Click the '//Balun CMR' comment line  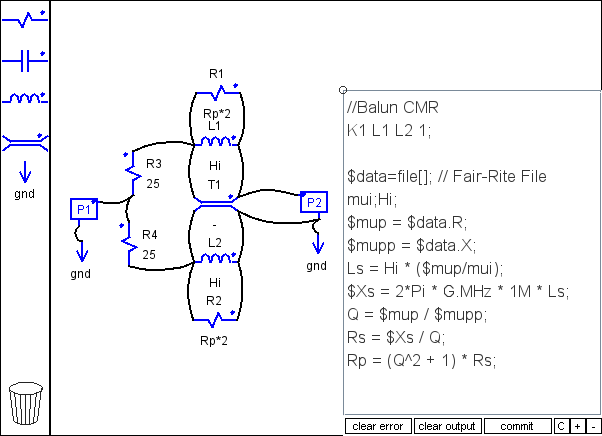pos(392,107)
